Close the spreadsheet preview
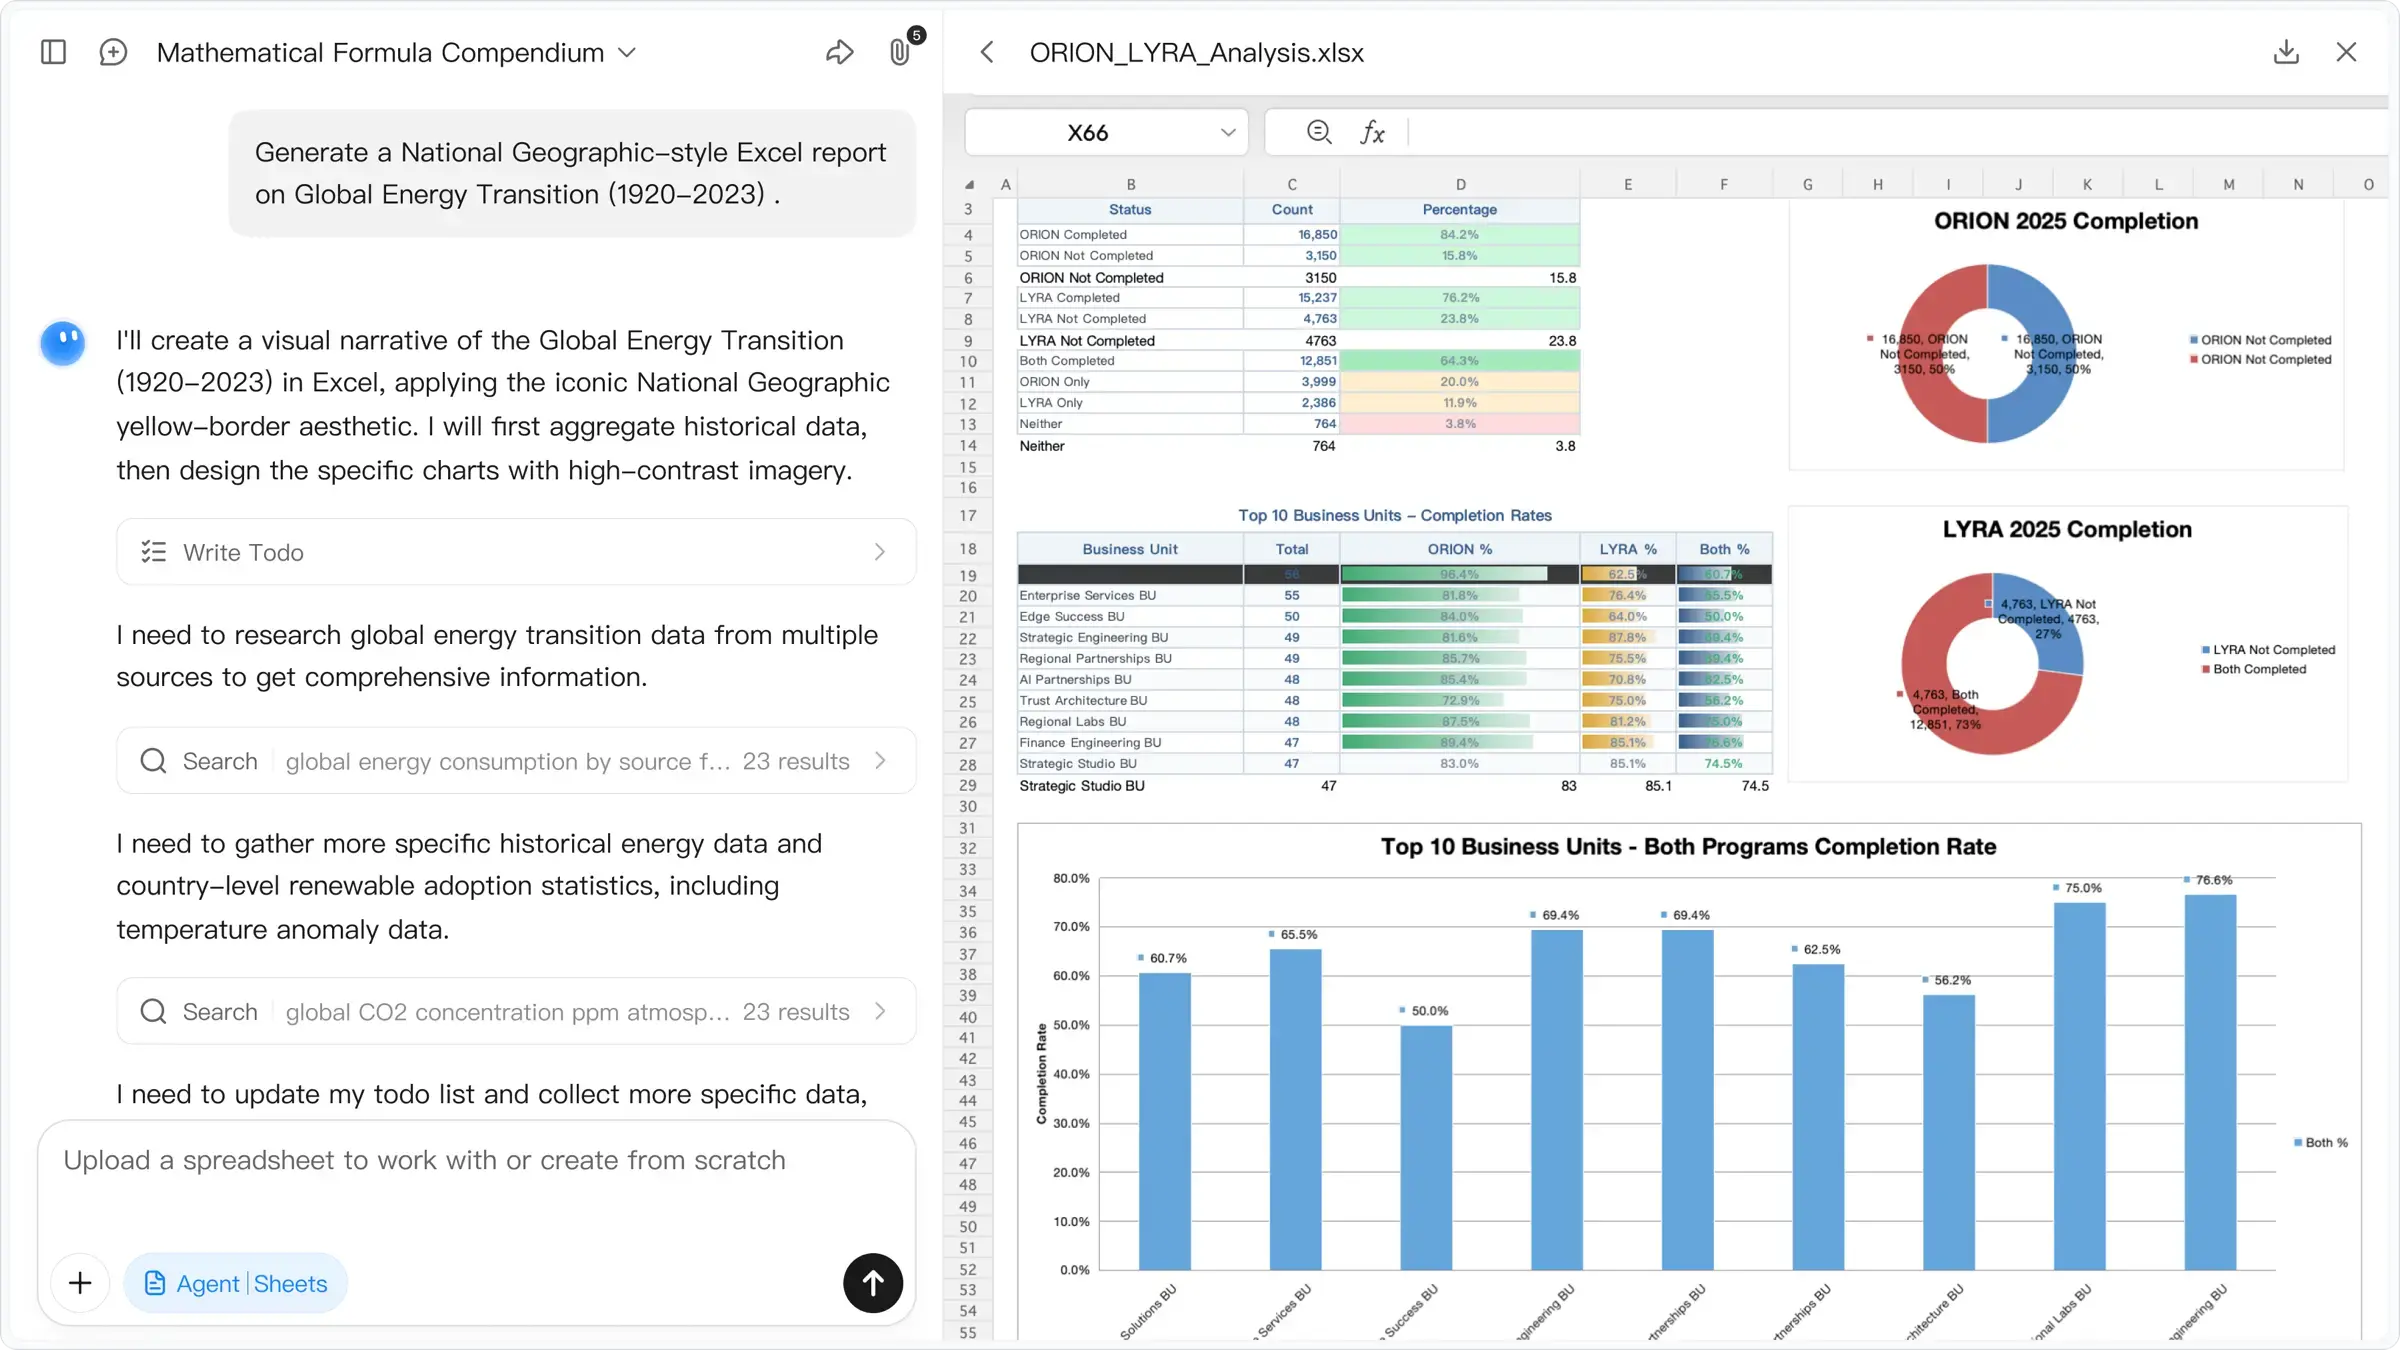Screen dimensions: 2400x1350 2347,51
